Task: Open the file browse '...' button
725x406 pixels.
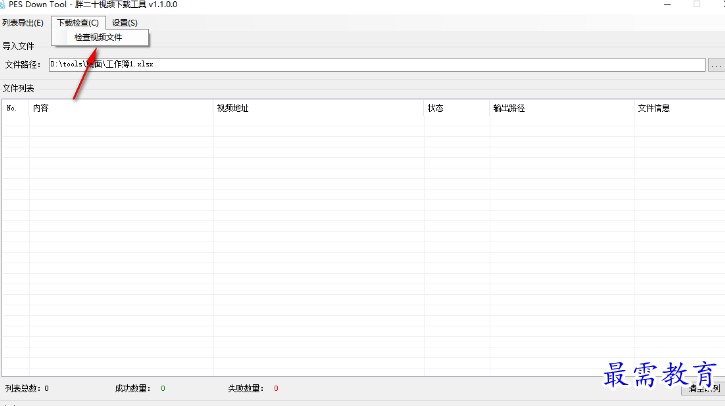Action: (716, 65)
